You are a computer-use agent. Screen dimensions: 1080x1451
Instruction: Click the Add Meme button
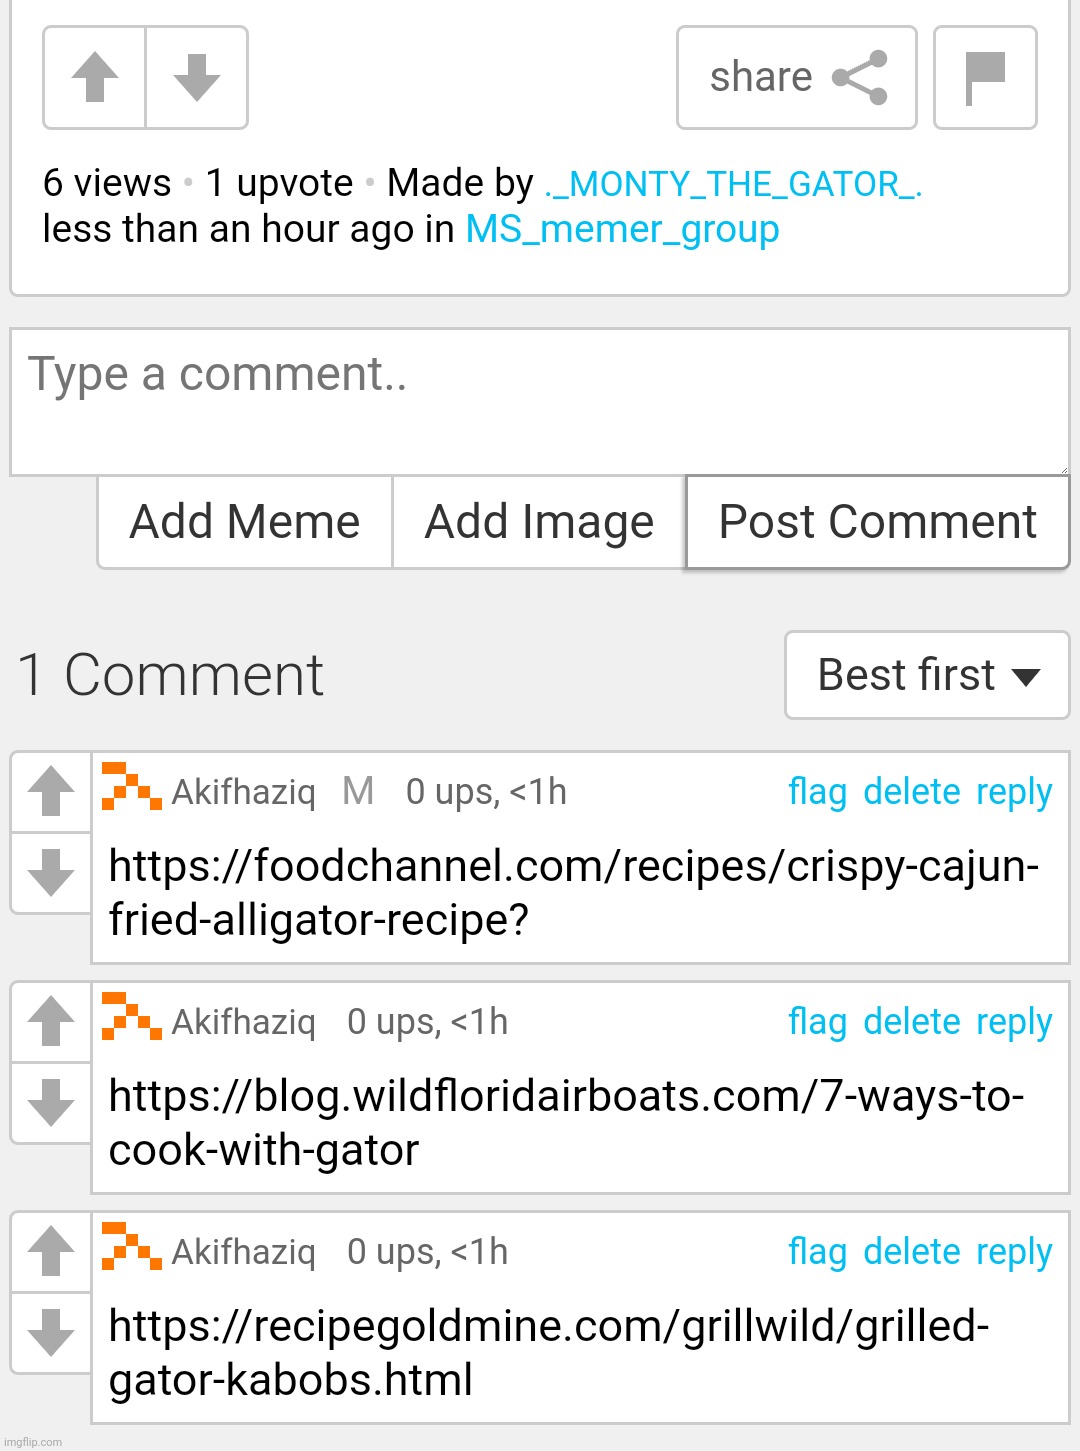245,522
